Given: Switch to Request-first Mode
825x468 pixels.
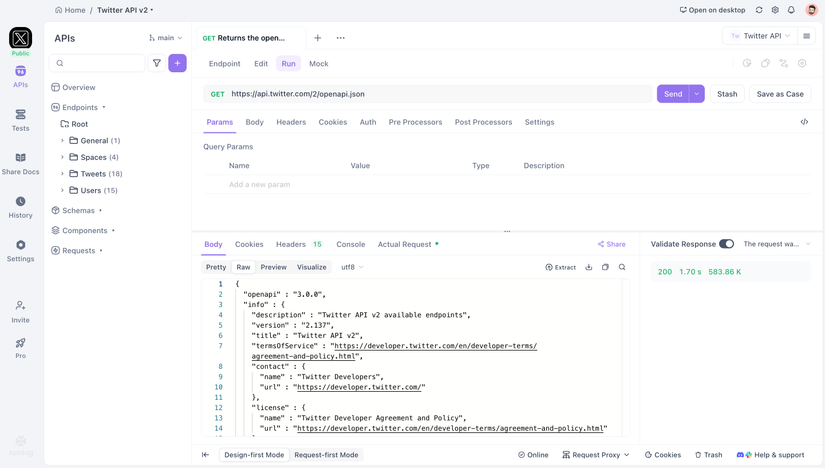Looking at the screenshot, I should tap(326, 455).
